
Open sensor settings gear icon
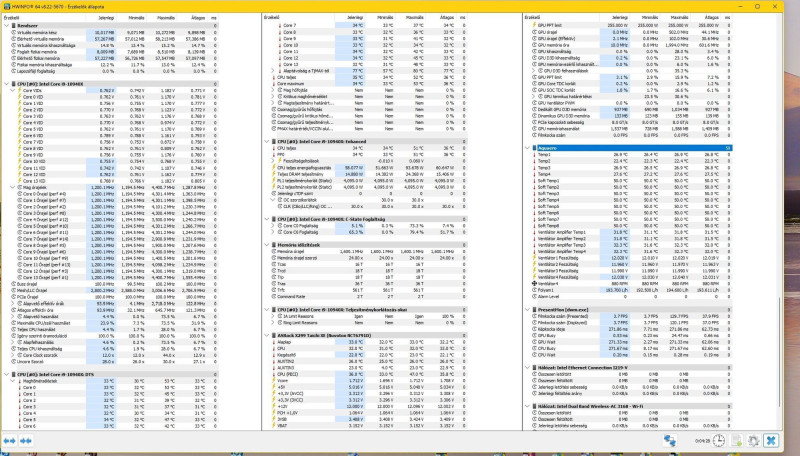[754, 441]
